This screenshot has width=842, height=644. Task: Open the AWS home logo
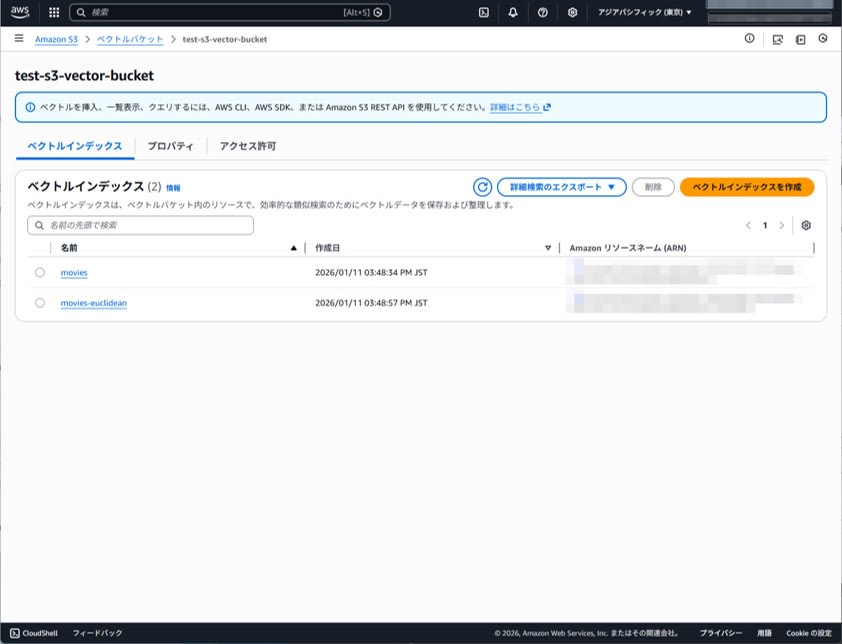pos(20,12)
